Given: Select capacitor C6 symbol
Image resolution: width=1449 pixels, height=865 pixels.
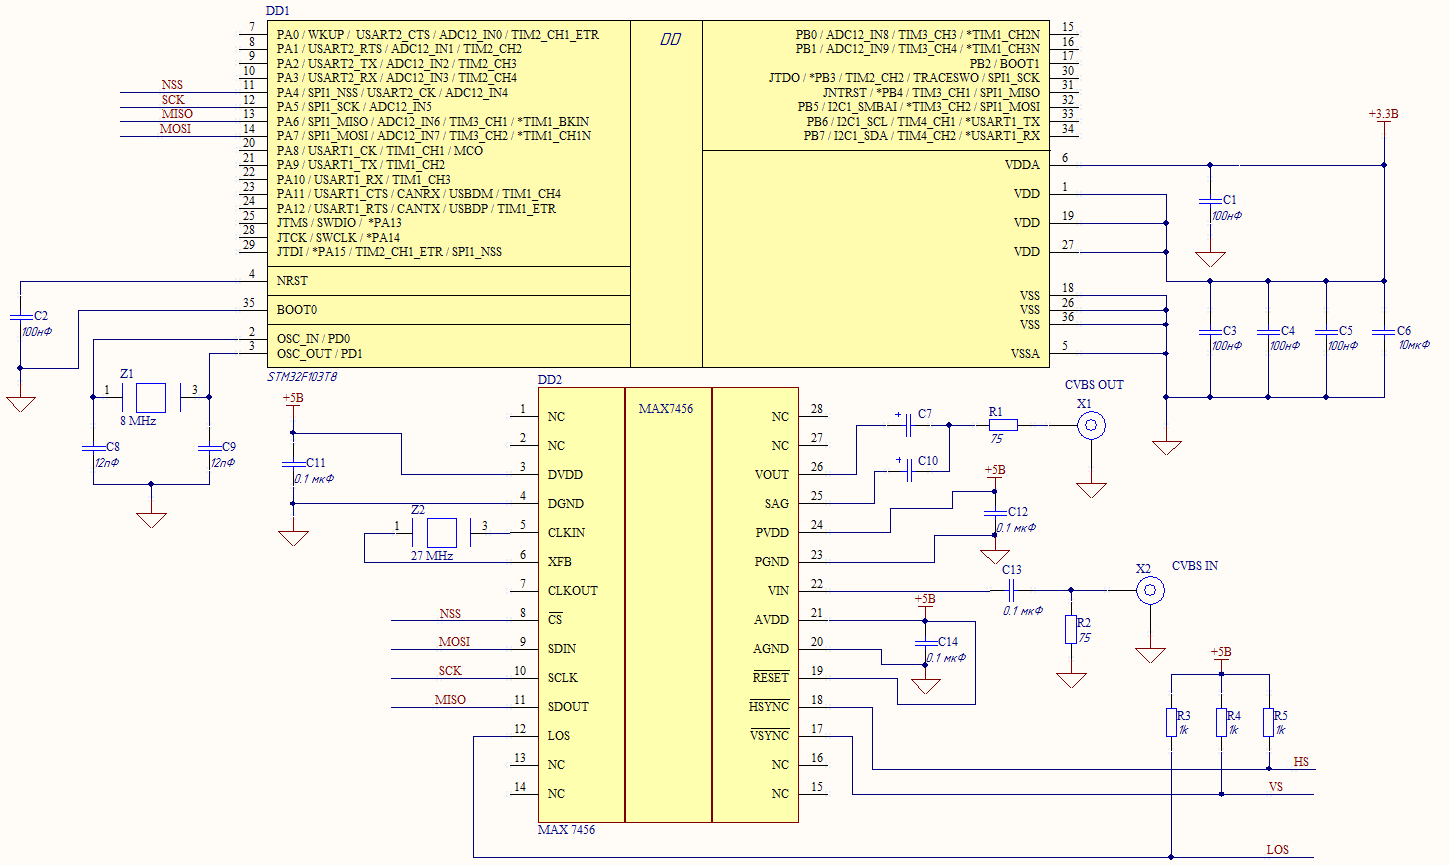Looking at the screenshot, I should 1384,331.
